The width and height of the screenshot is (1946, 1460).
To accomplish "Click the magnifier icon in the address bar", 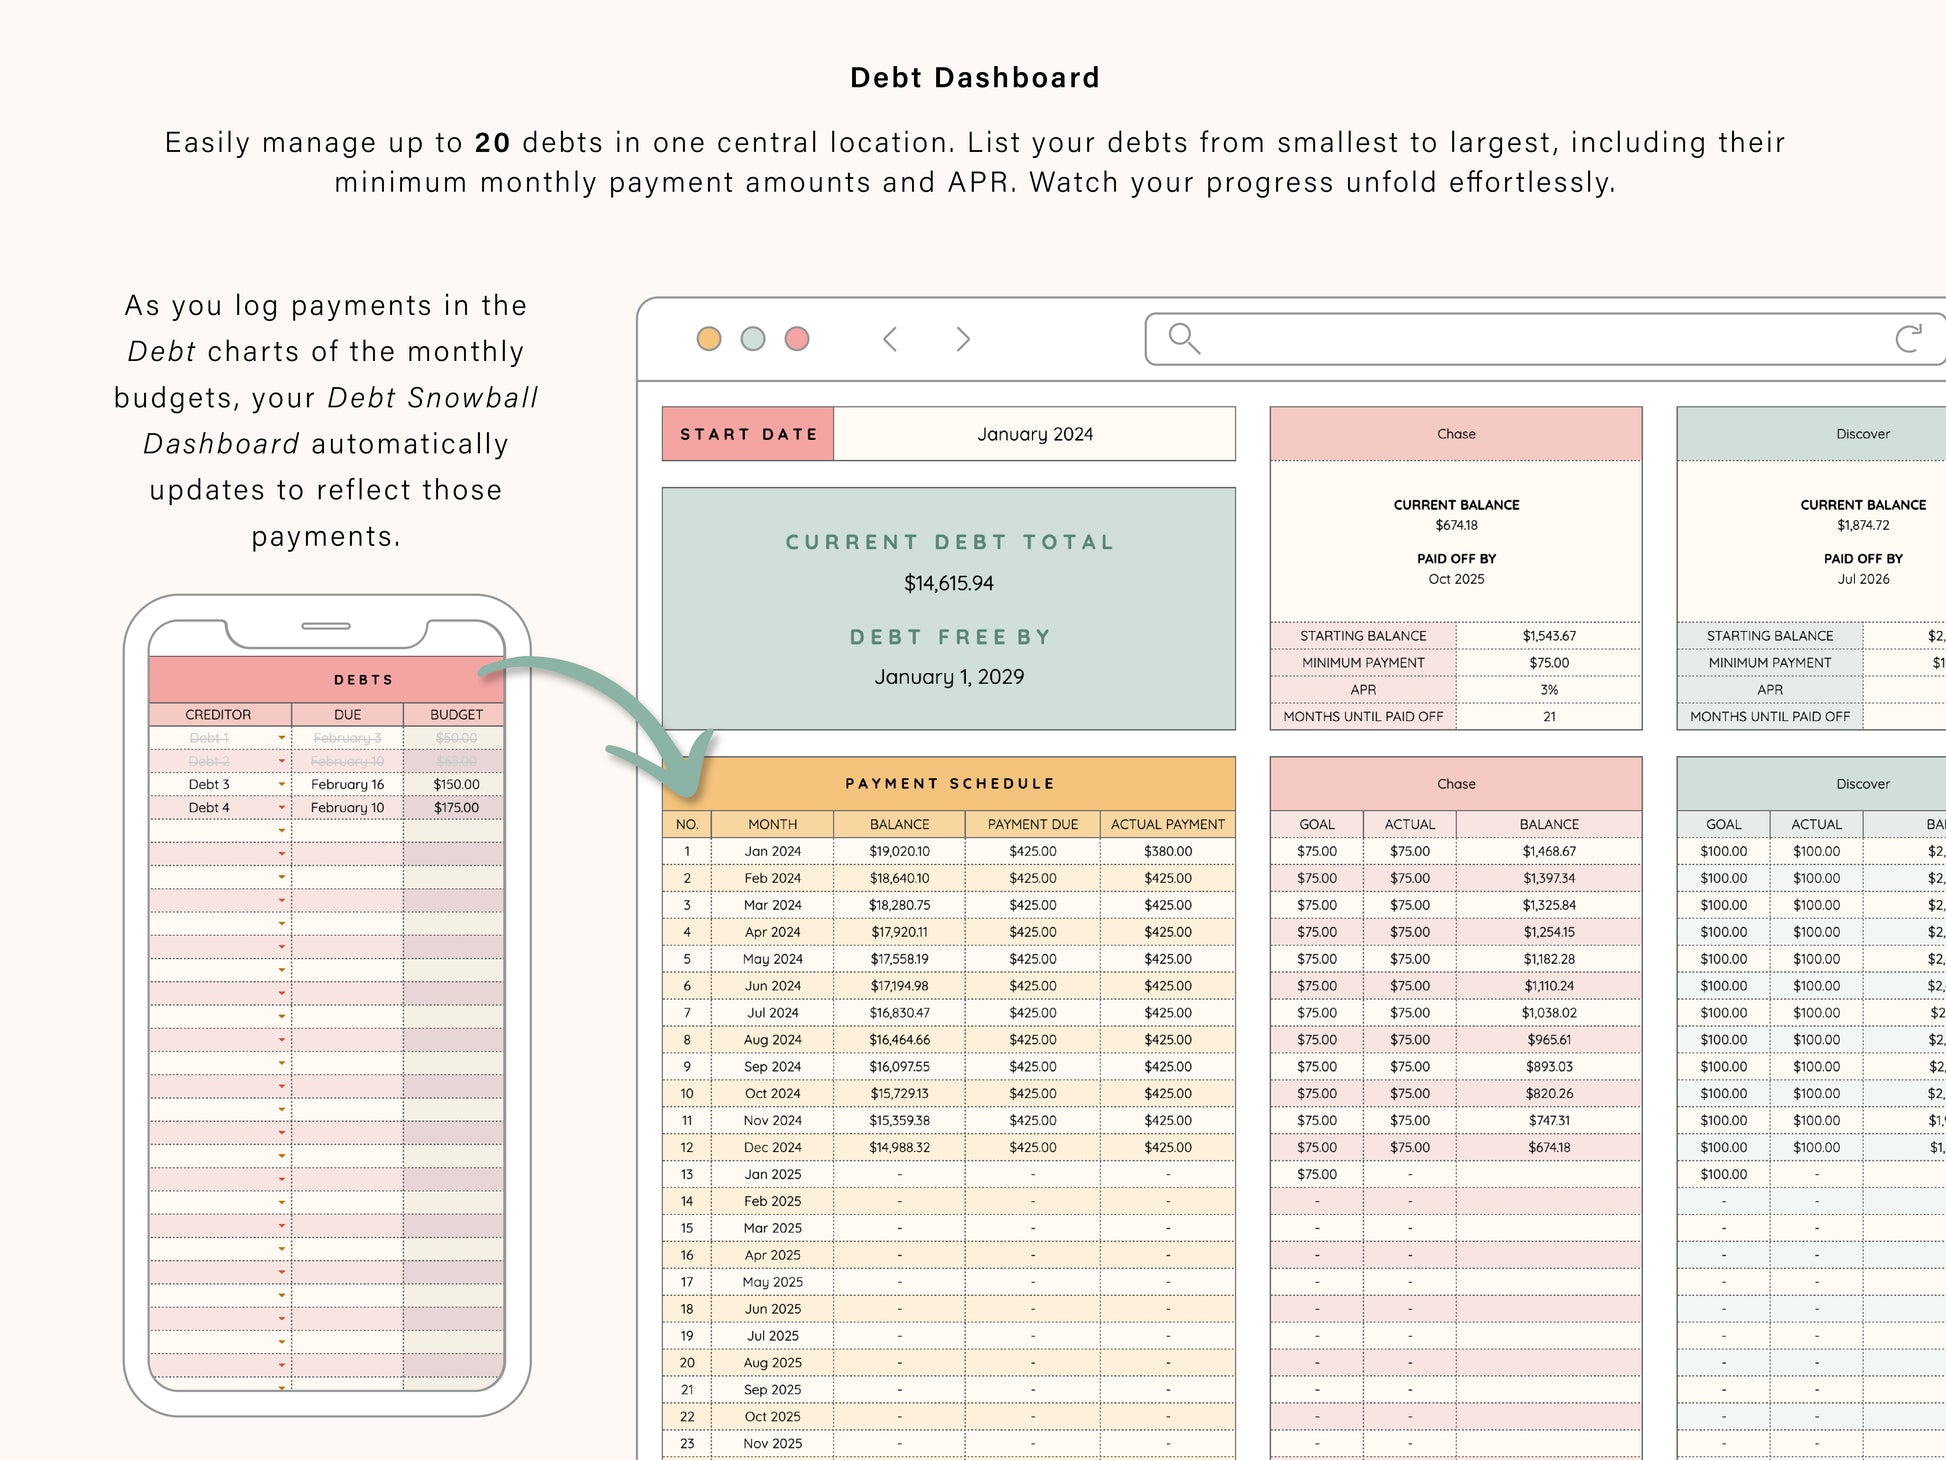I will (1184, 339).
